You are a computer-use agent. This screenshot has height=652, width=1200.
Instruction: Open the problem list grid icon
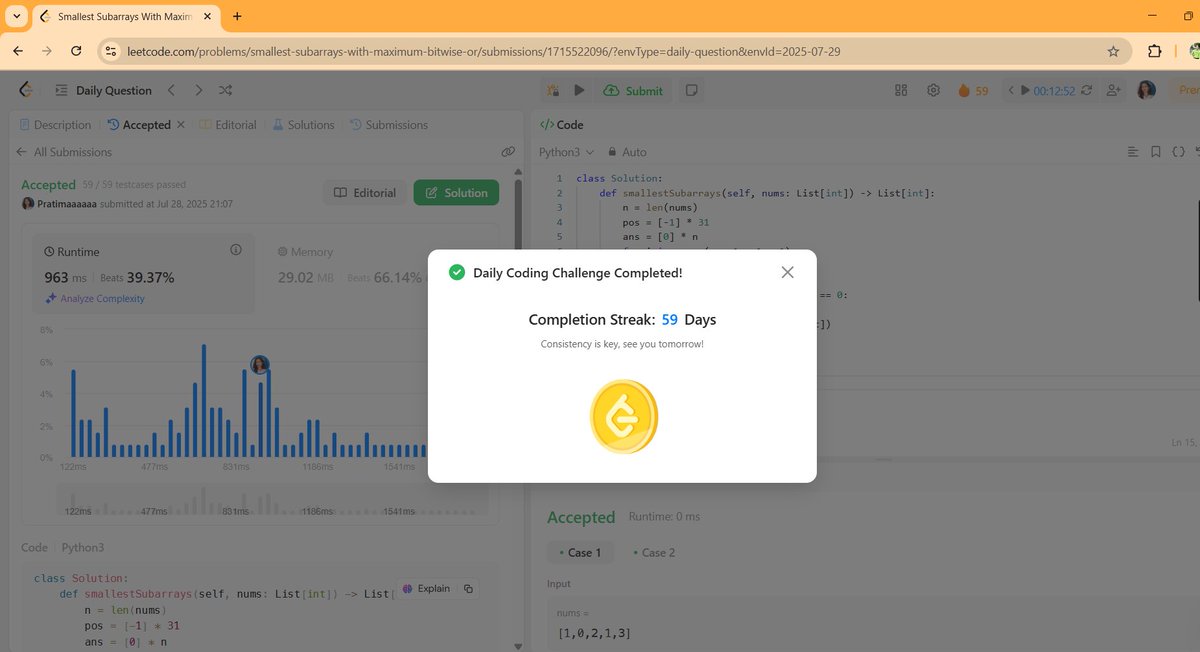[x=900, y=89]
